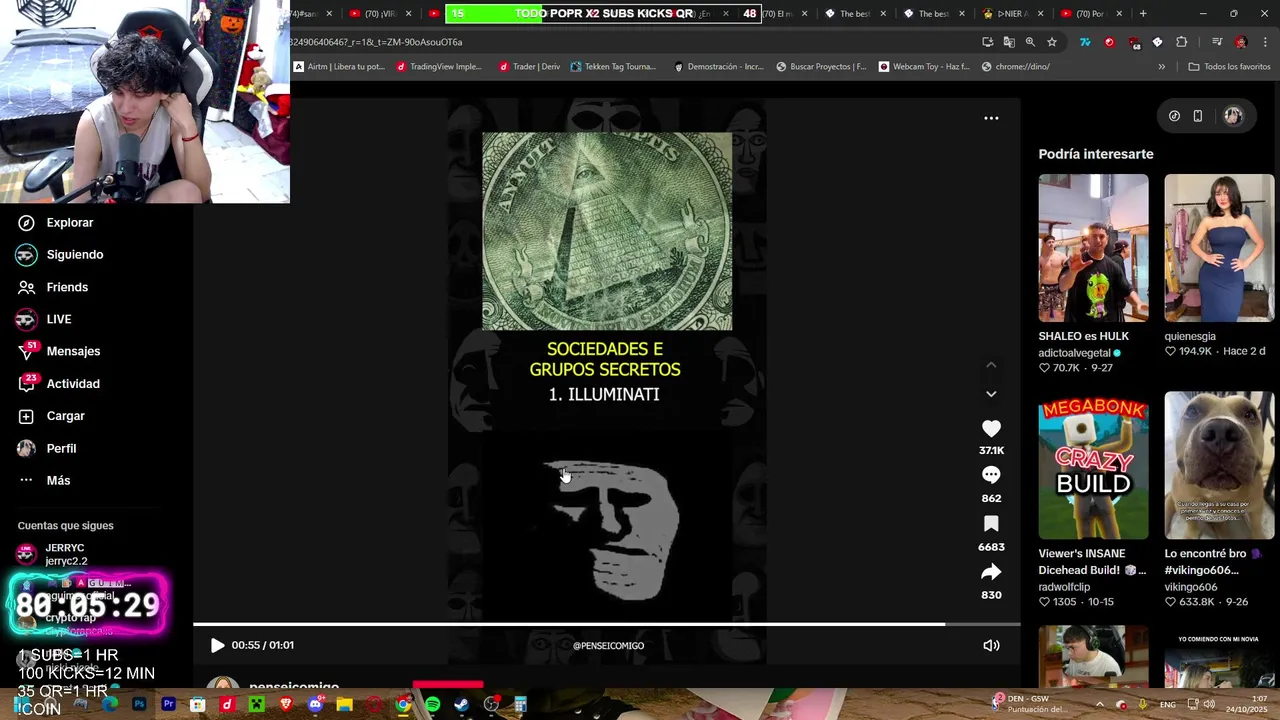This screenshot has height=720, width=1280.
Task: Open Tekken Tag Tournament bookmark
Action: tap(613, 67)
